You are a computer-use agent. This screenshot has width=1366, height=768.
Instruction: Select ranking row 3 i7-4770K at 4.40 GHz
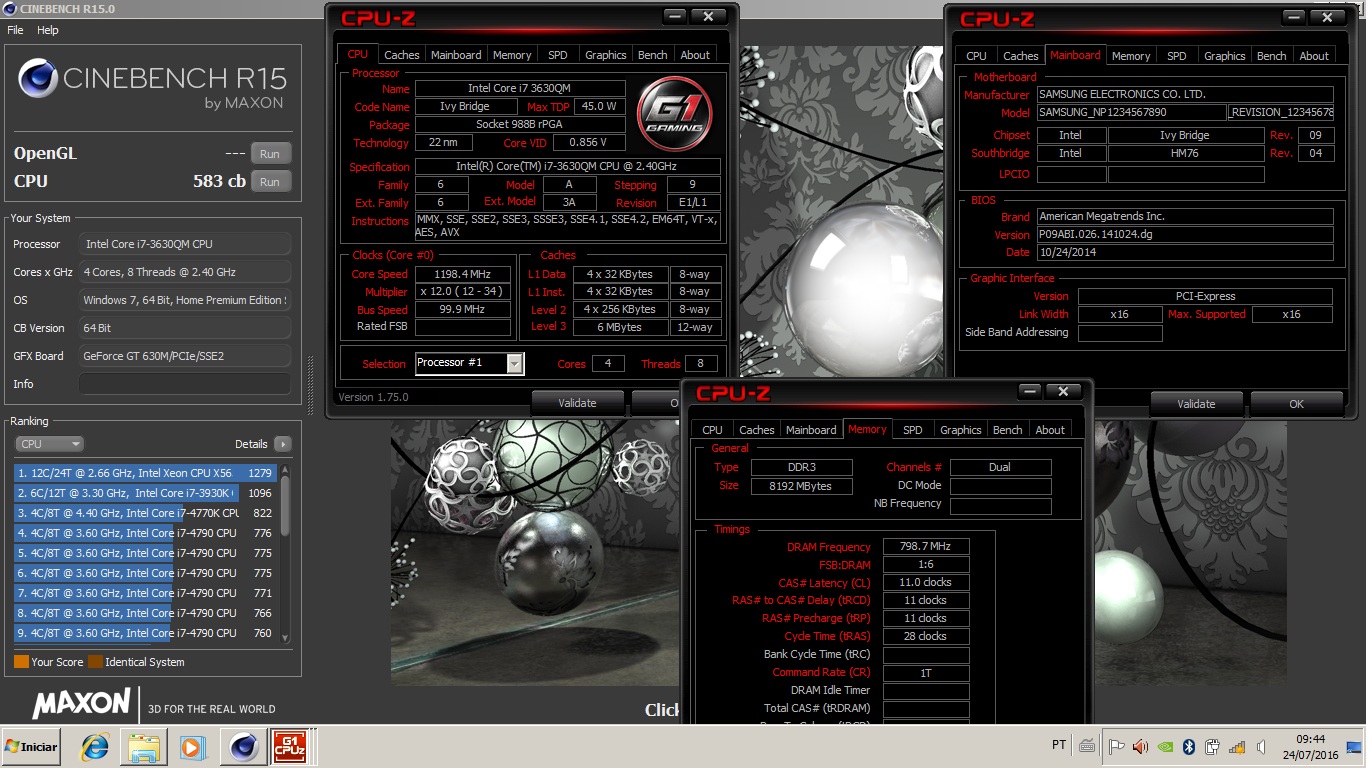(x=146, y=513)
